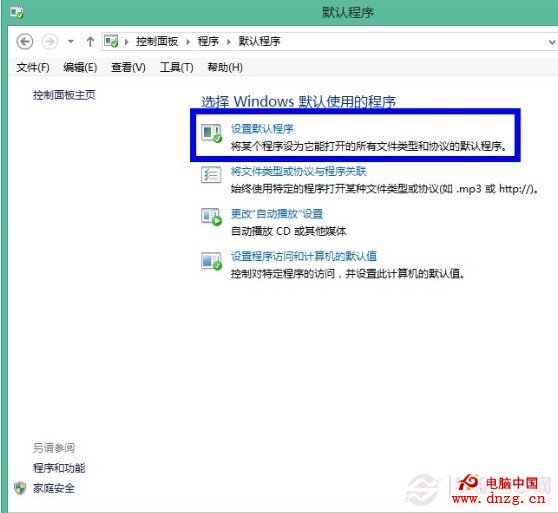Open the recent locations dropdown arrow
The height and width of the screenshot is (513, 558).
71,42
